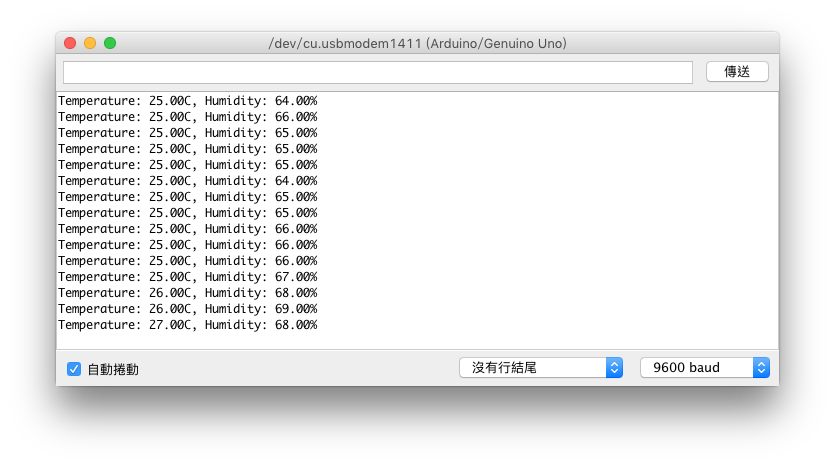Click the 傳送 send button
Screen dimensions: 835x466
(x=737, y=72)
